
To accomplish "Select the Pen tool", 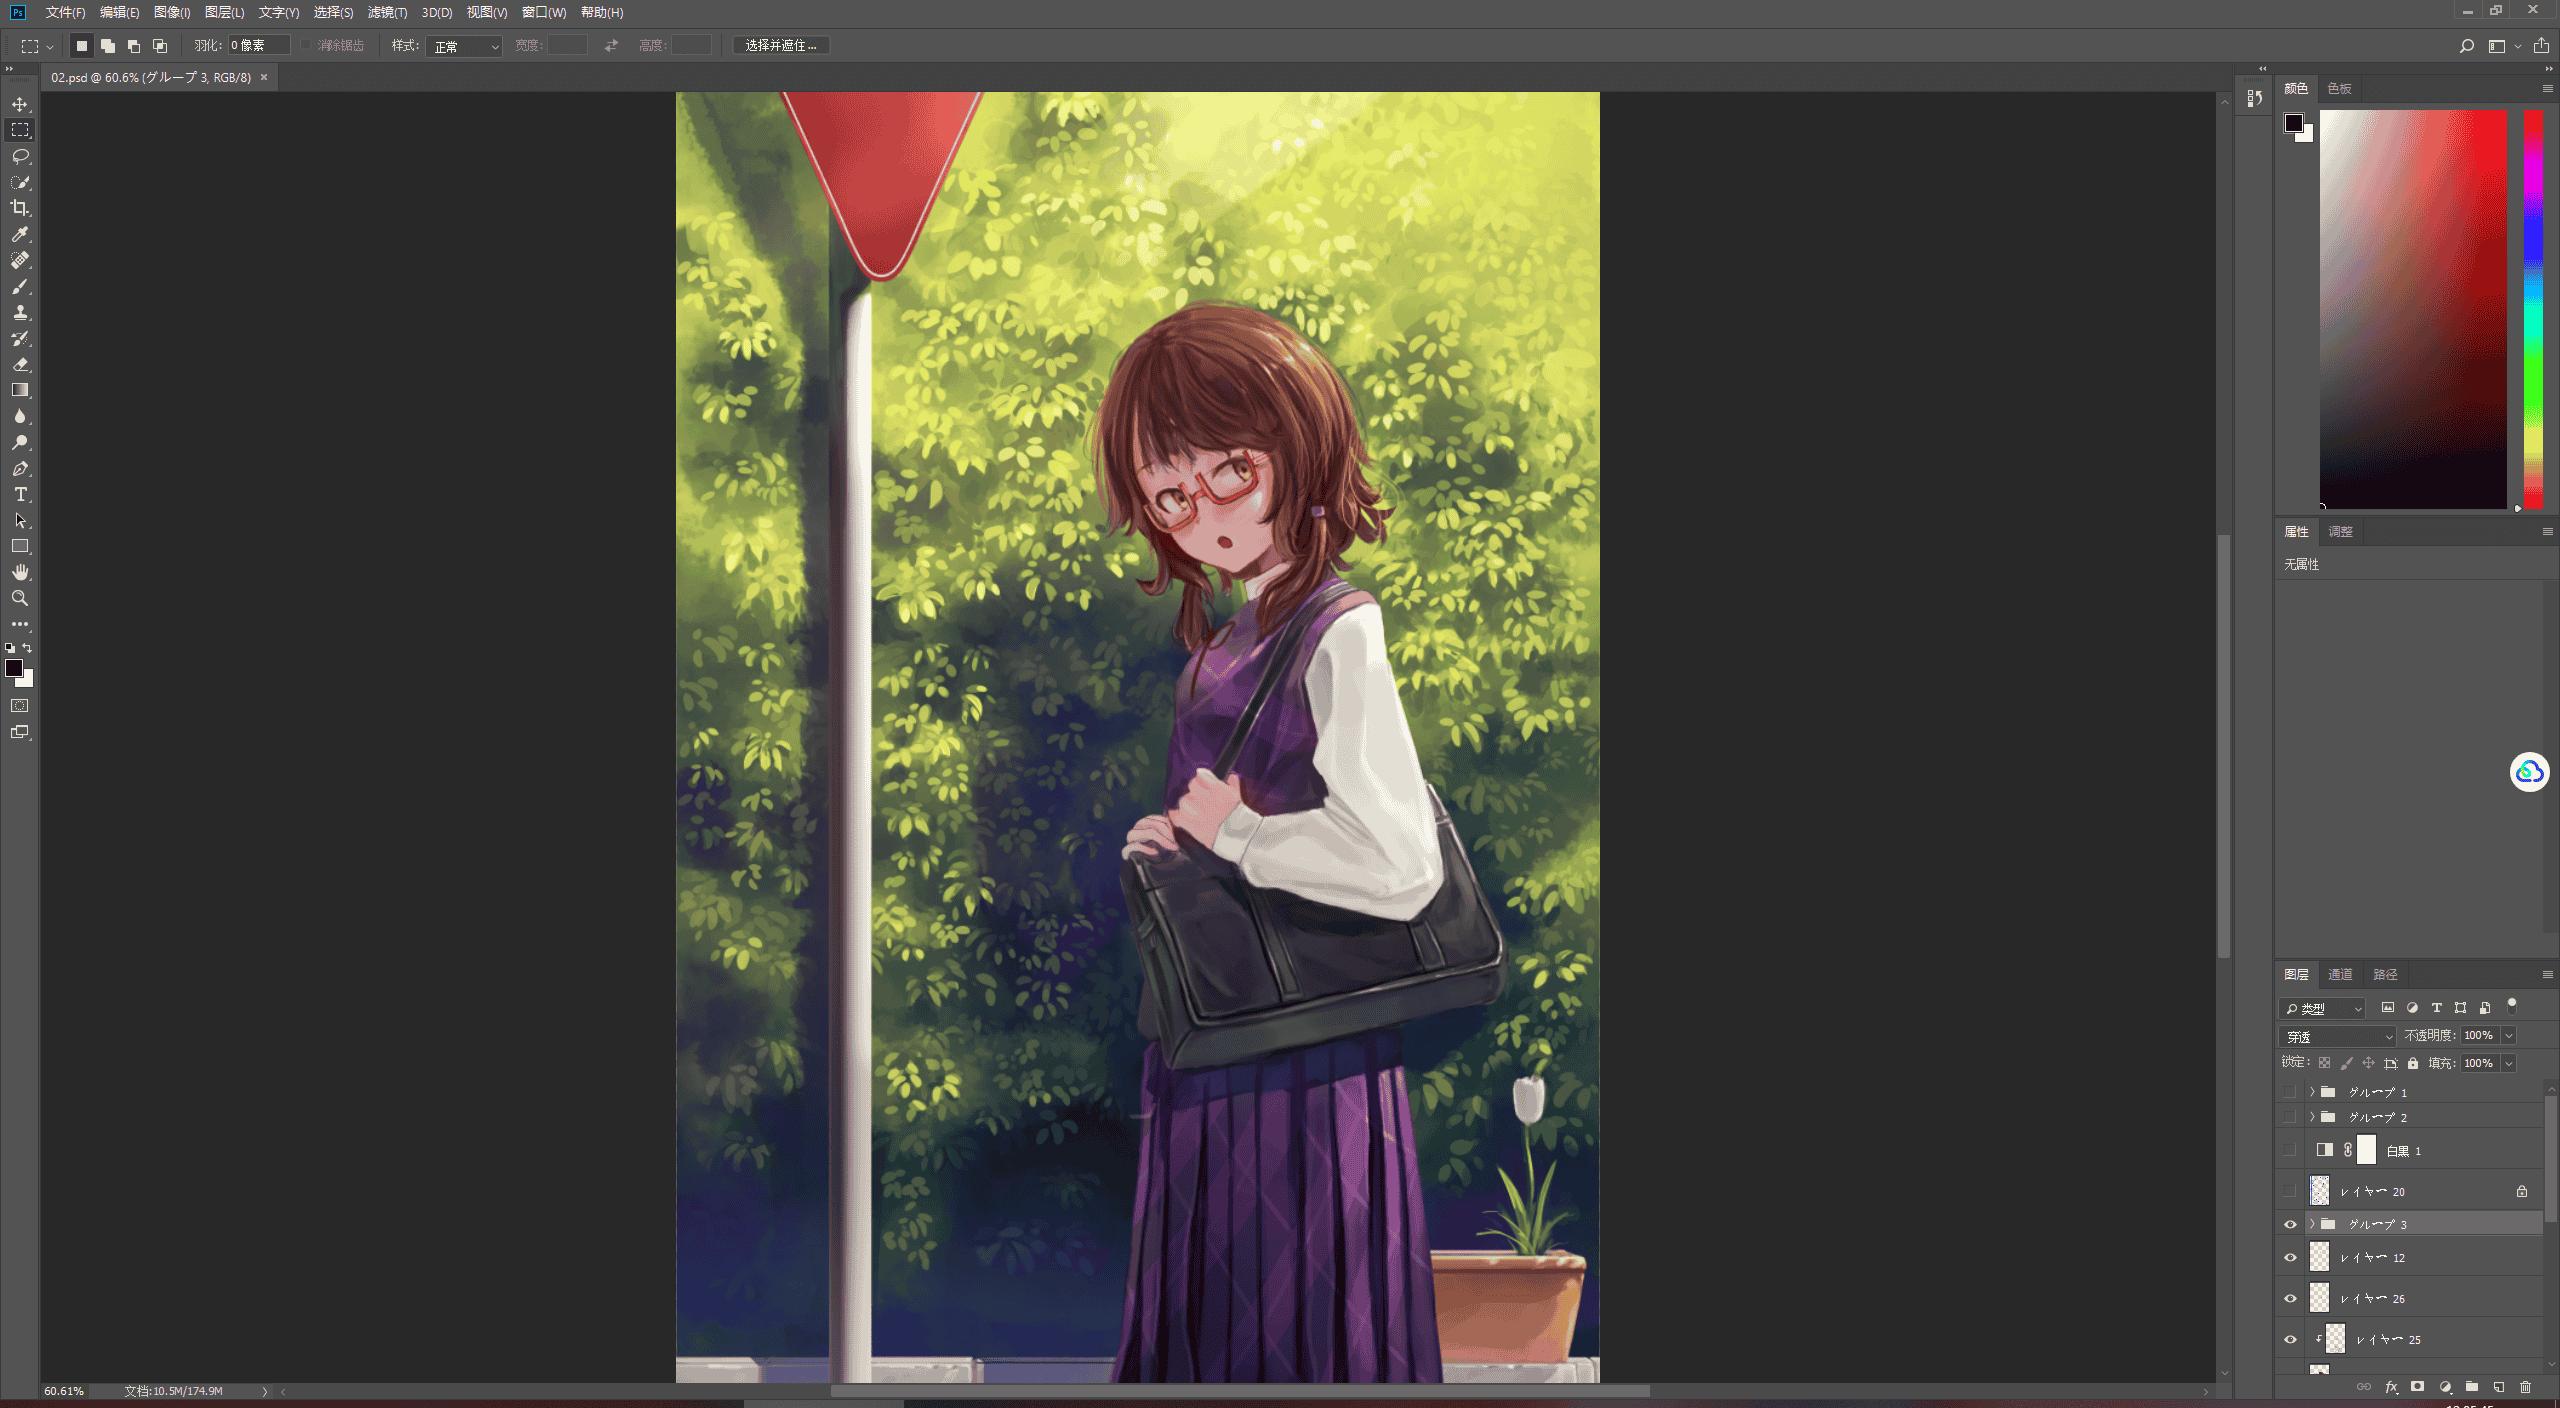I will click(20, 468).
